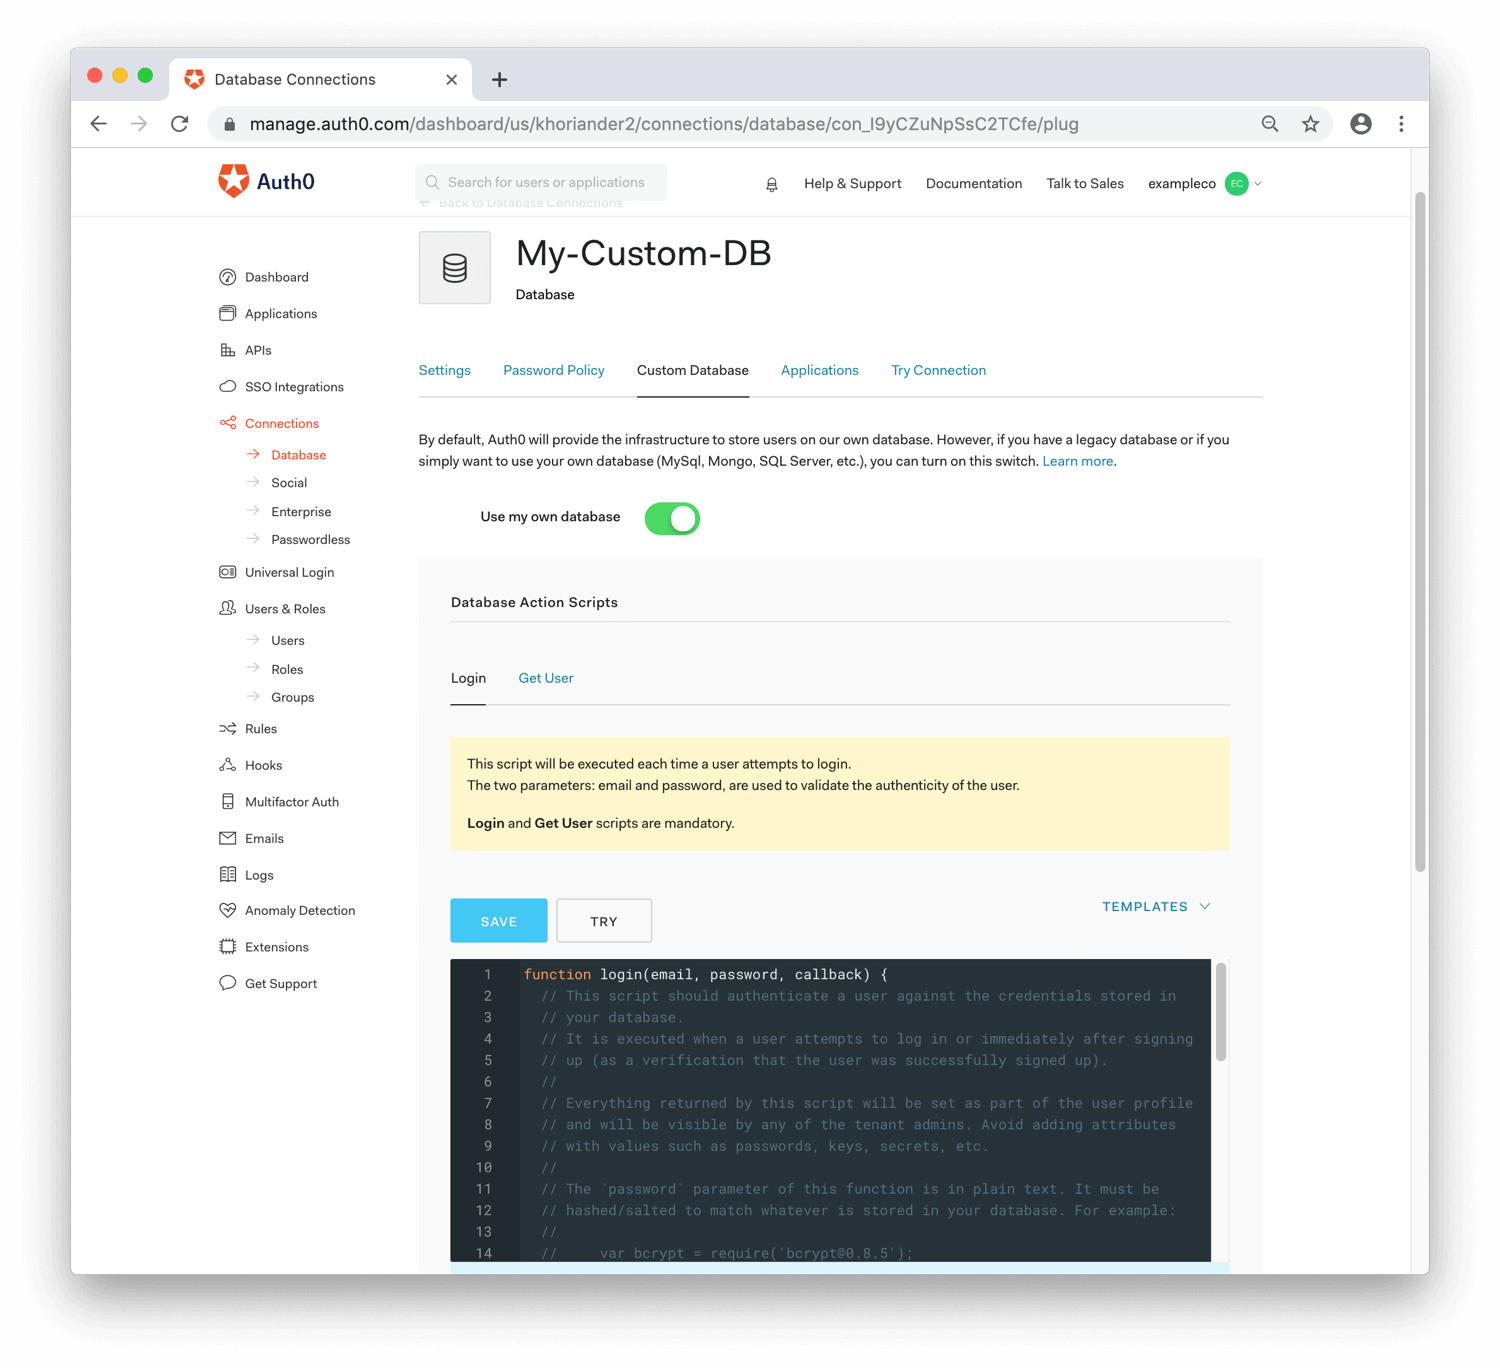Viewport: 1500px width, 1368px height.
Task: Click the Universal Login icon
Action: (x=228, y=572)
